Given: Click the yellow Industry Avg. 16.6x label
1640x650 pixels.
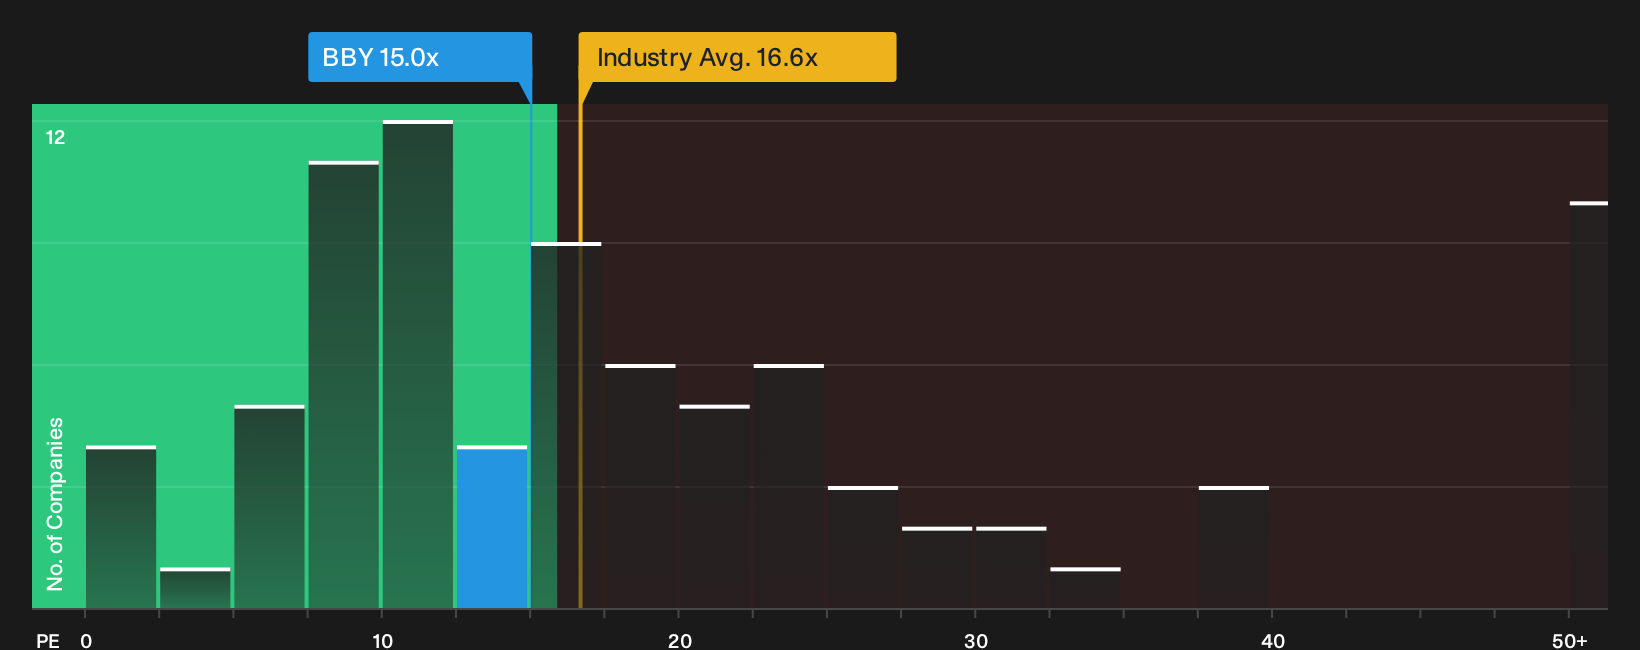Looking at the screenshot, I should (737, 57).
